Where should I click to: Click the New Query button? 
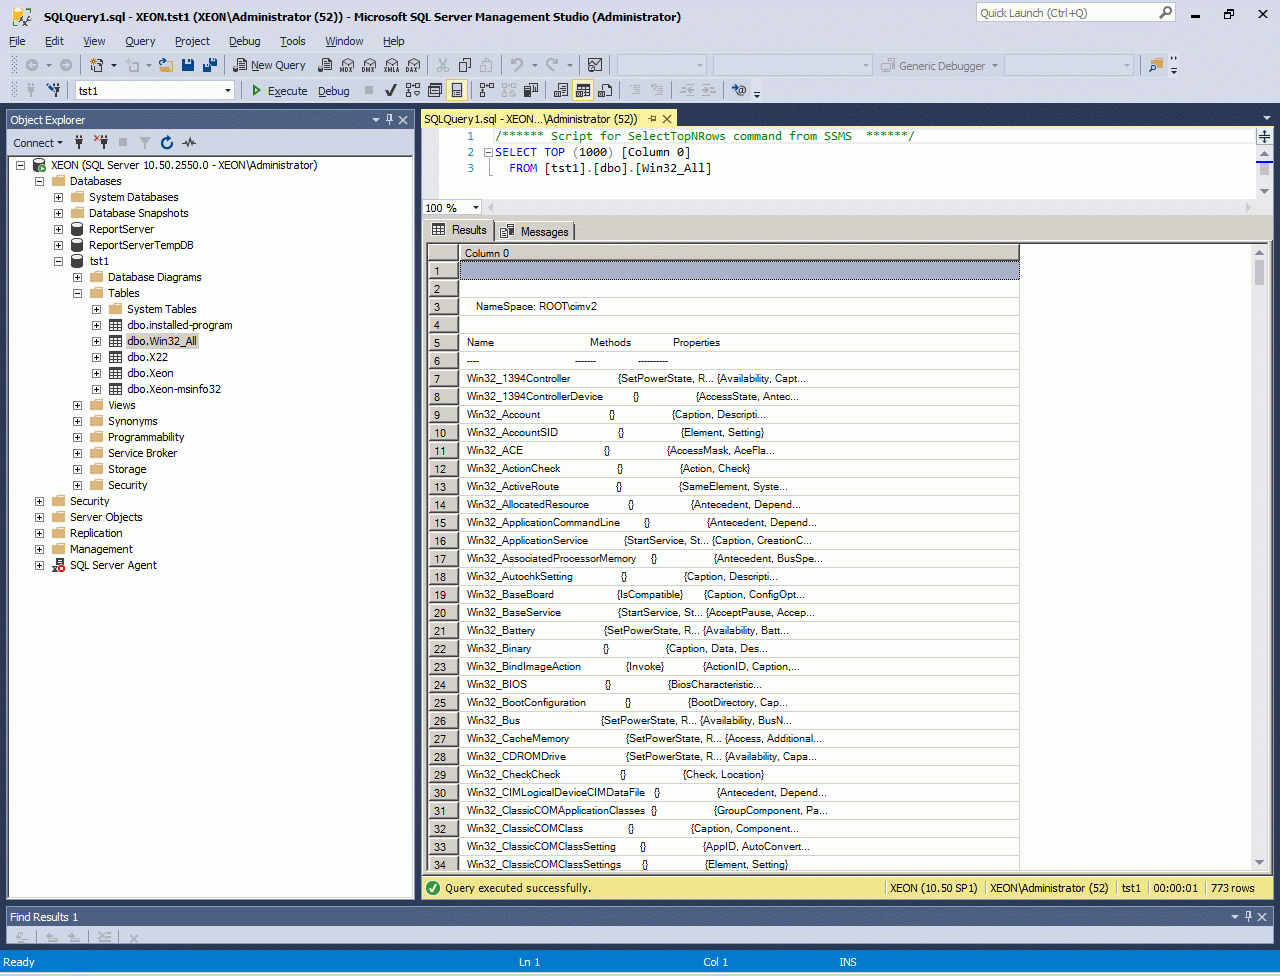pyautogui.click(x=270, y=65)
